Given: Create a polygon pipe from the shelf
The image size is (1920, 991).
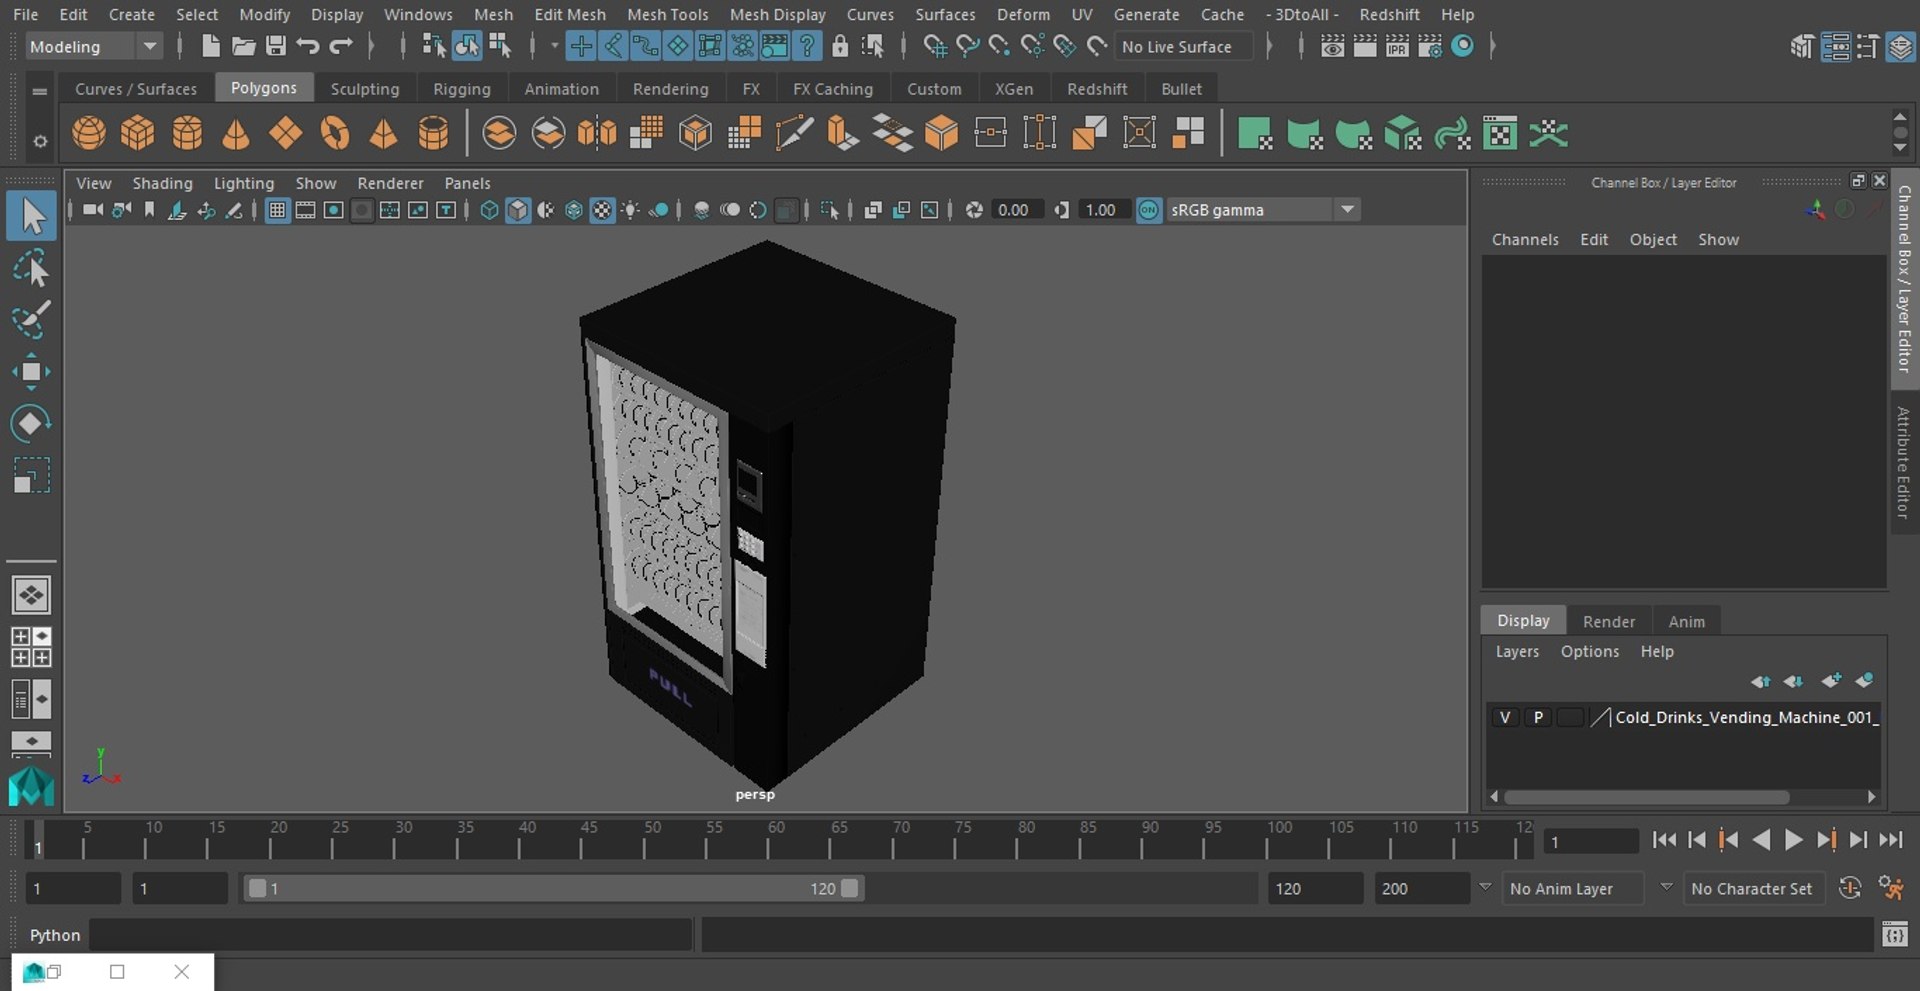Looking at the screenshot, I should click(x=433, y=133).
